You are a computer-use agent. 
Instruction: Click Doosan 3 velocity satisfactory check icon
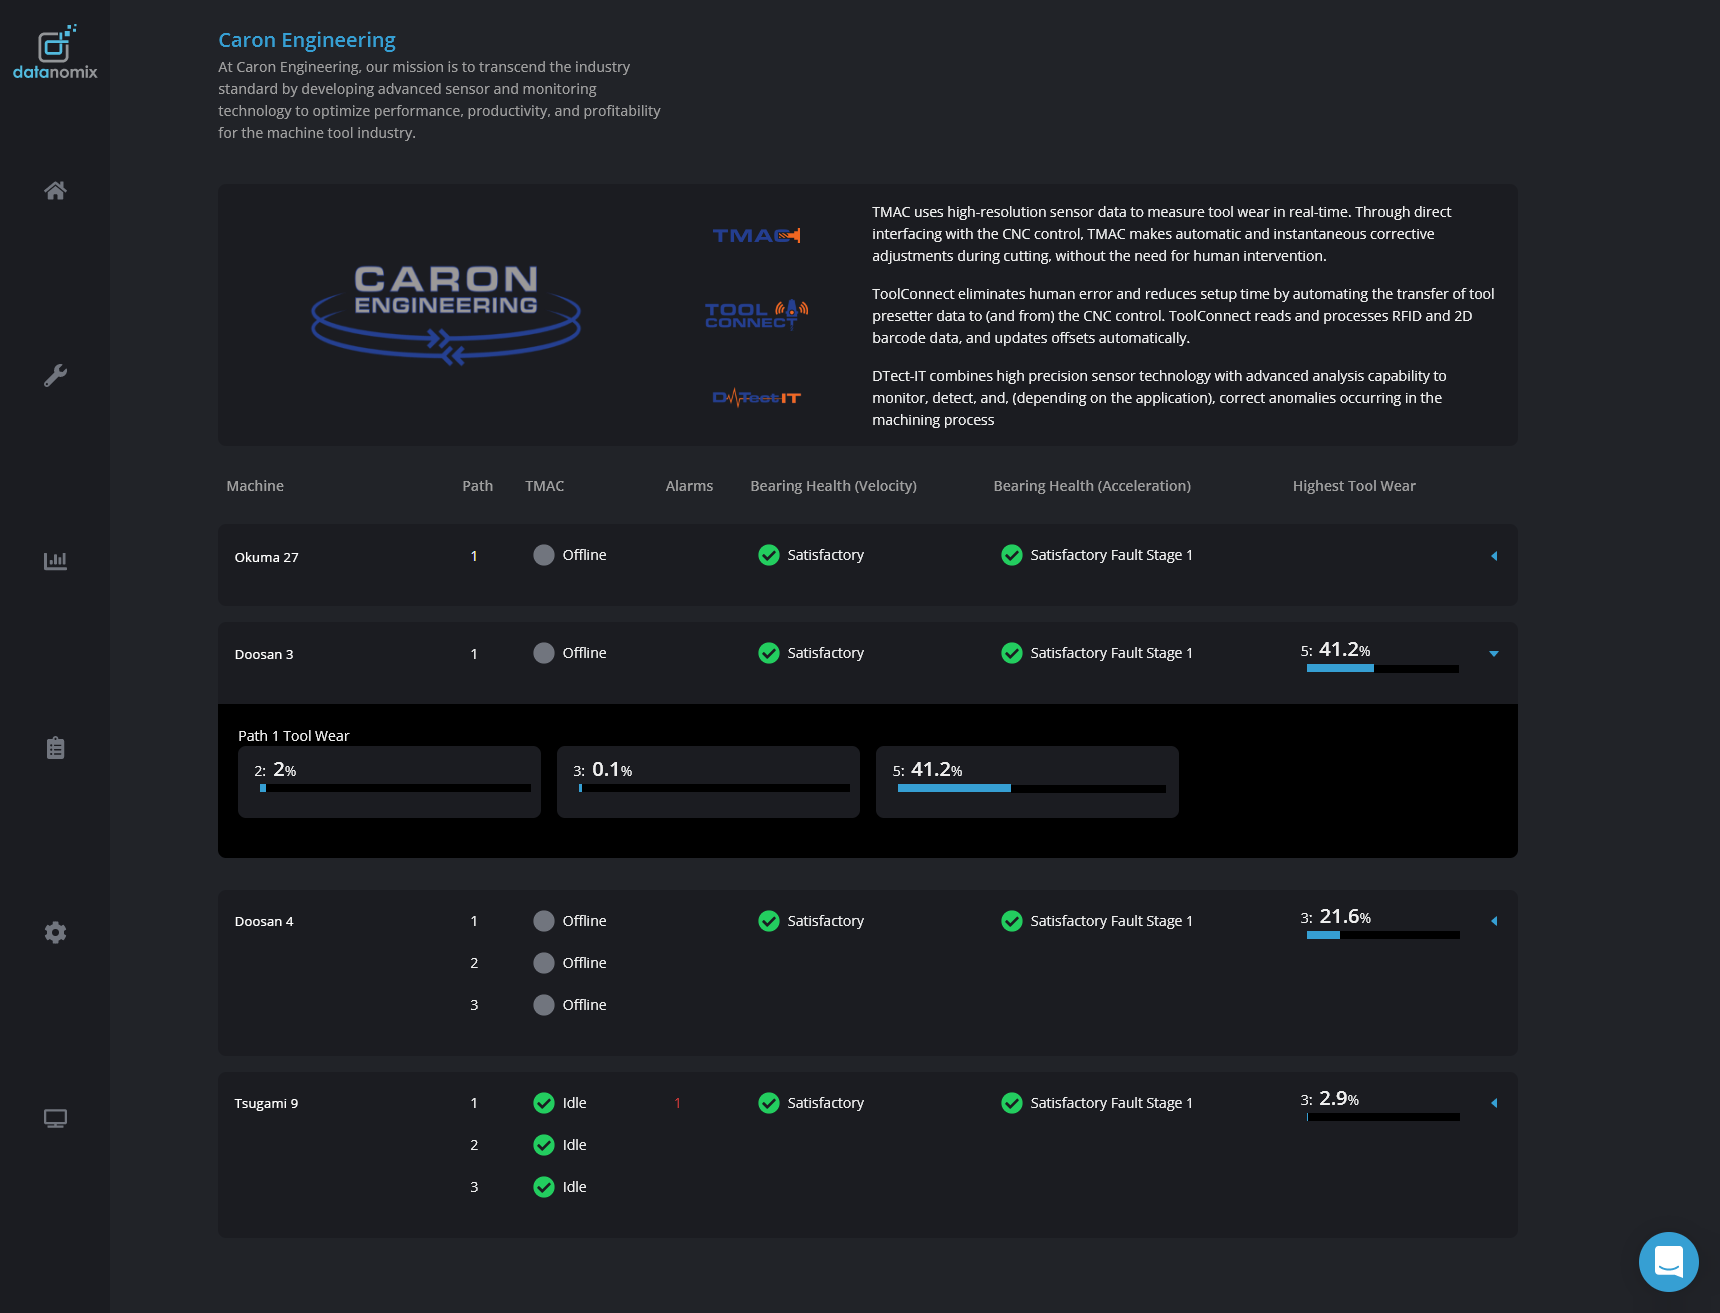(769, 653)
